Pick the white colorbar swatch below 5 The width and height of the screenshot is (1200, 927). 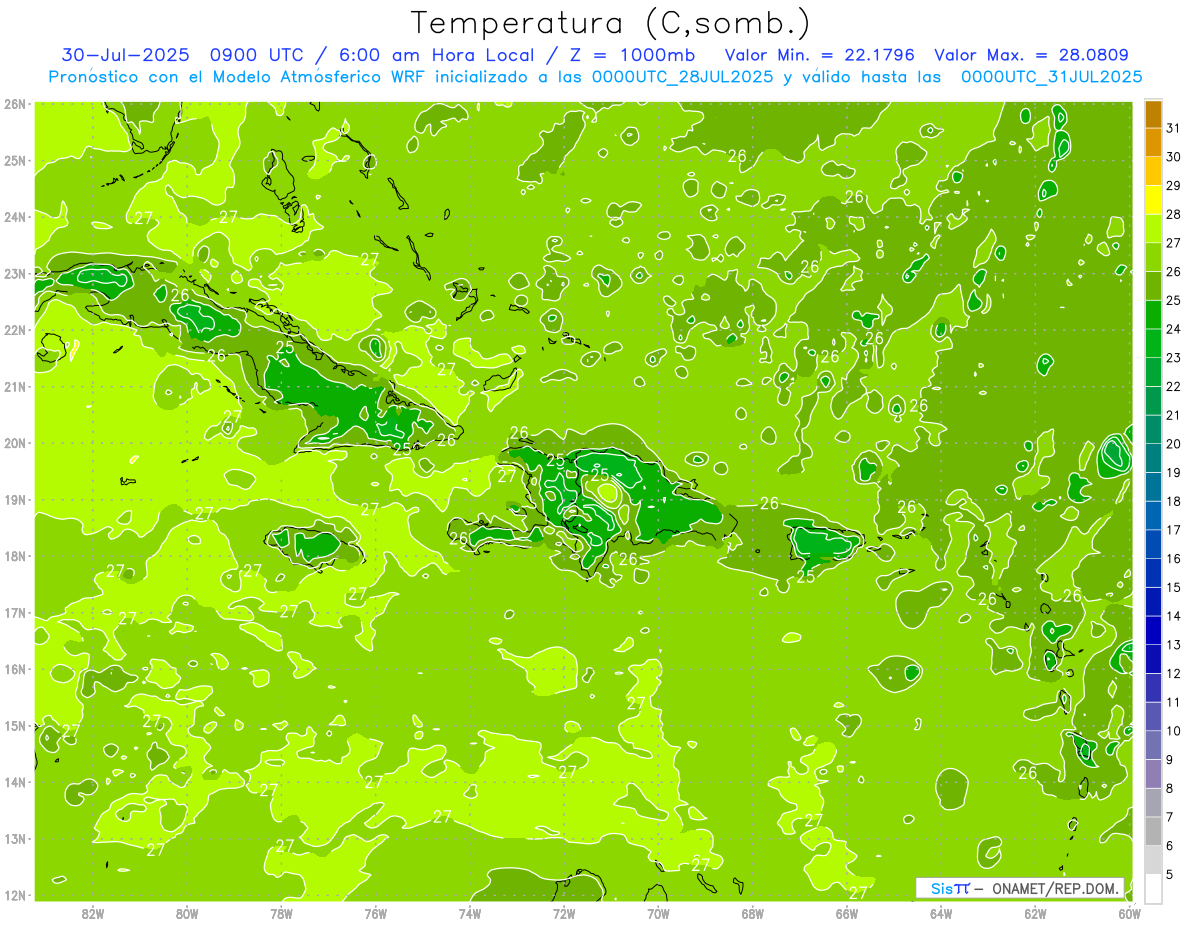tap(1153, 888)
